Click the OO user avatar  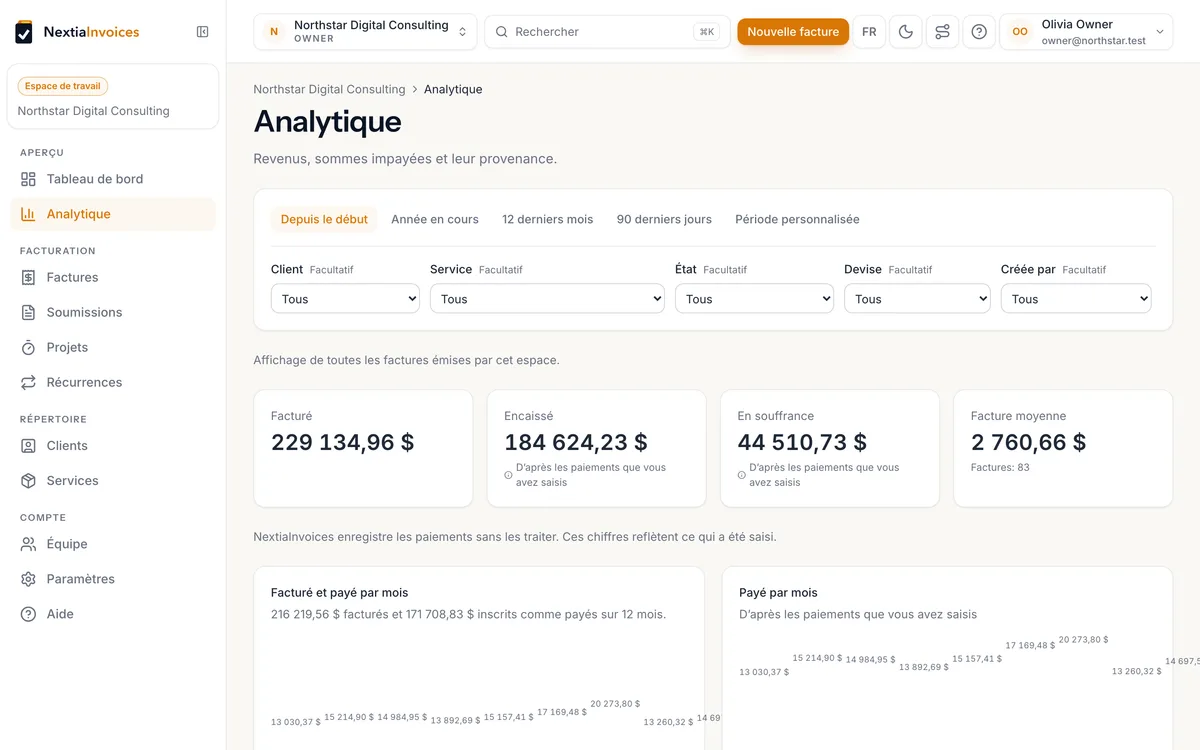click(1020, 32)
